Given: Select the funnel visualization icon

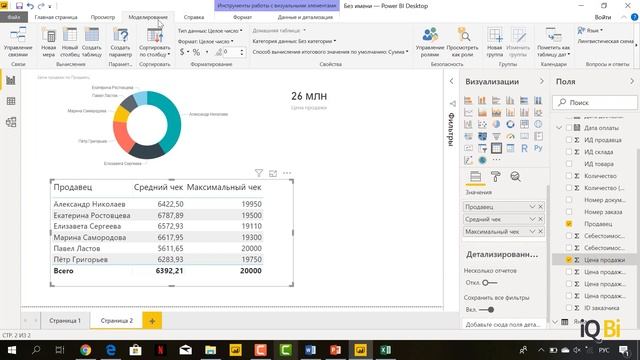Looking at the screenshot, I should (496, 136).
